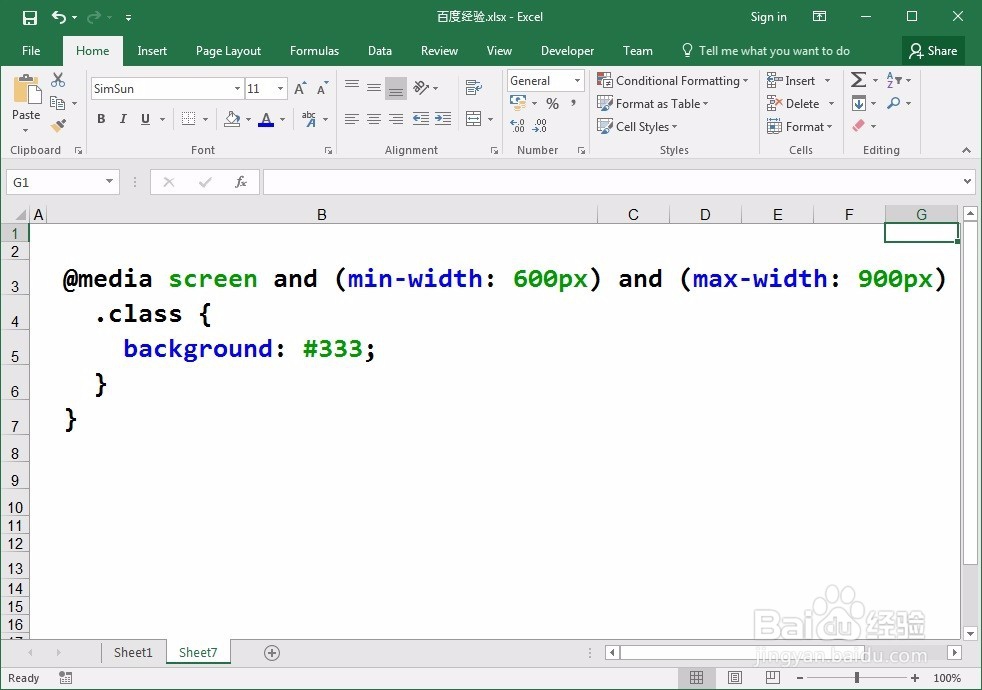Toggle Wrap Text
Screen dimensions: 982x690
(x=474, y=88)
